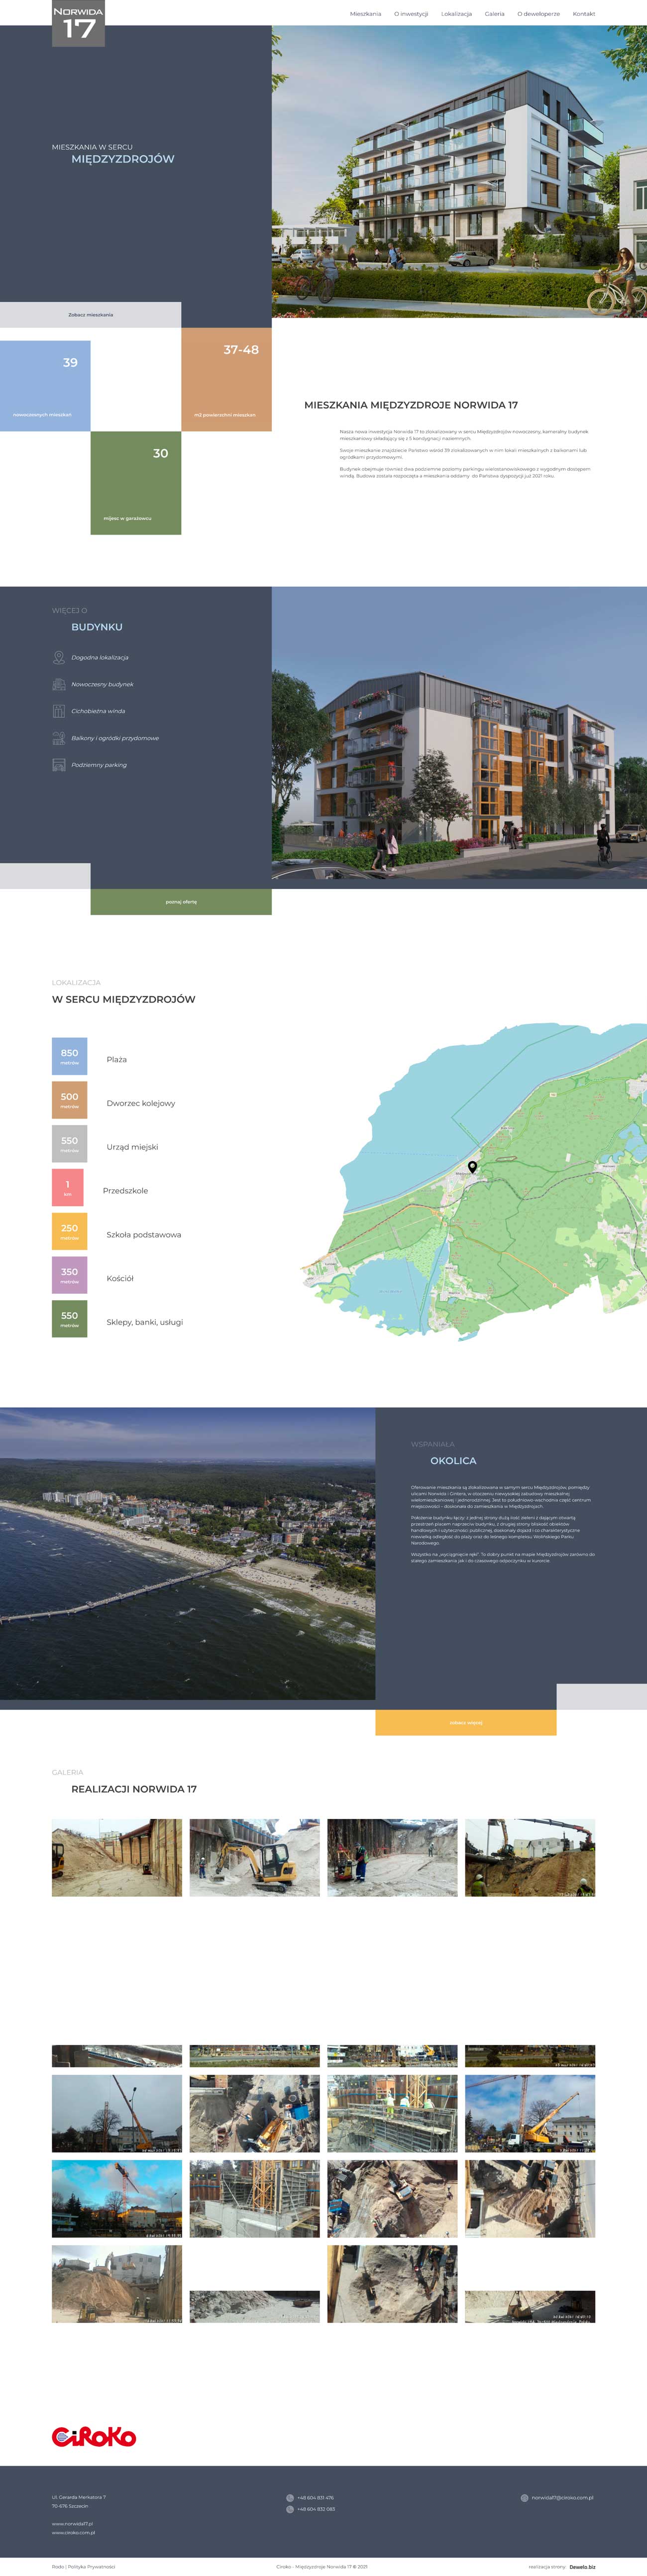Image resolution: width=647 pixels, height=2576 pixels.
Task: Click the garage icon beside Podziemny parking
Action: pyautogui.click(x=58, y=765)
